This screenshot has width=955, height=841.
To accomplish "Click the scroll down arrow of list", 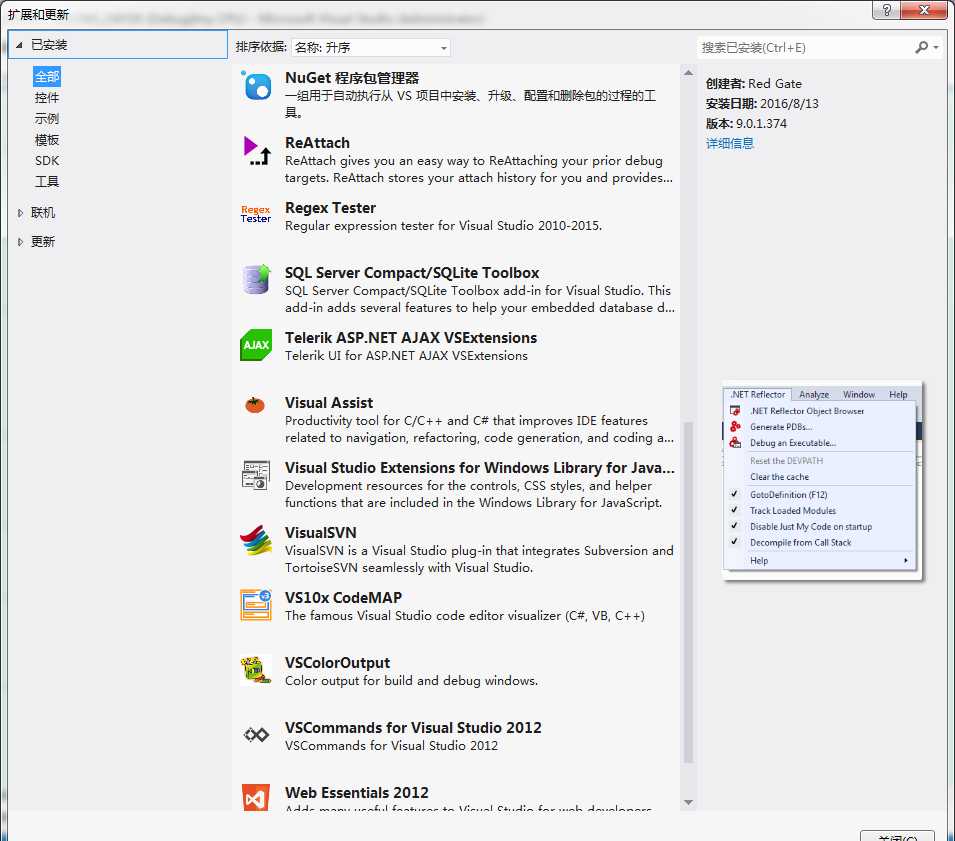I will 688,803.
